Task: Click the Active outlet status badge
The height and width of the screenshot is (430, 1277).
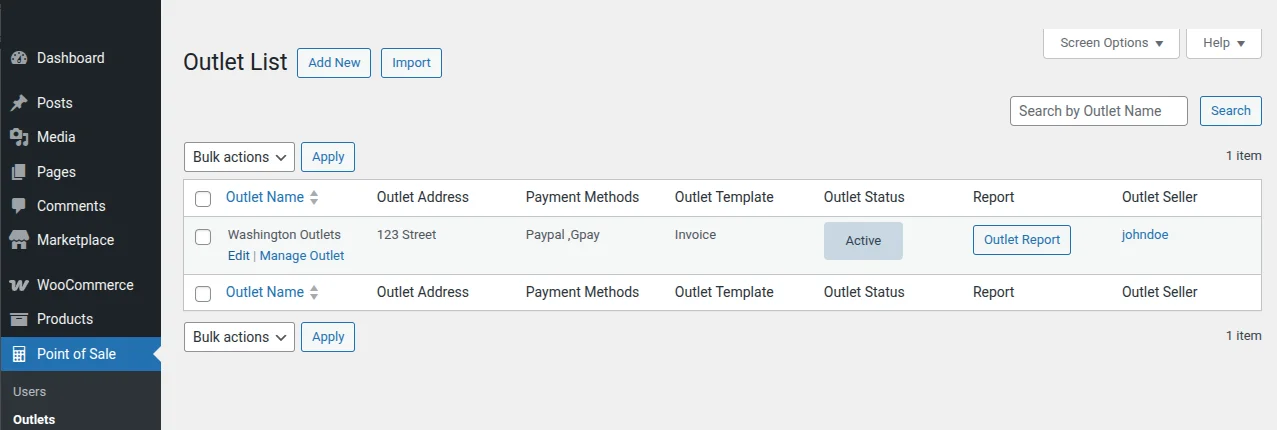Action: tap(863, 241)
